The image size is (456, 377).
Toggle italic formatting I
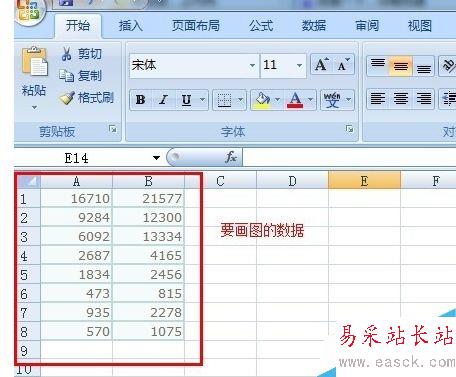pos(163,100)
